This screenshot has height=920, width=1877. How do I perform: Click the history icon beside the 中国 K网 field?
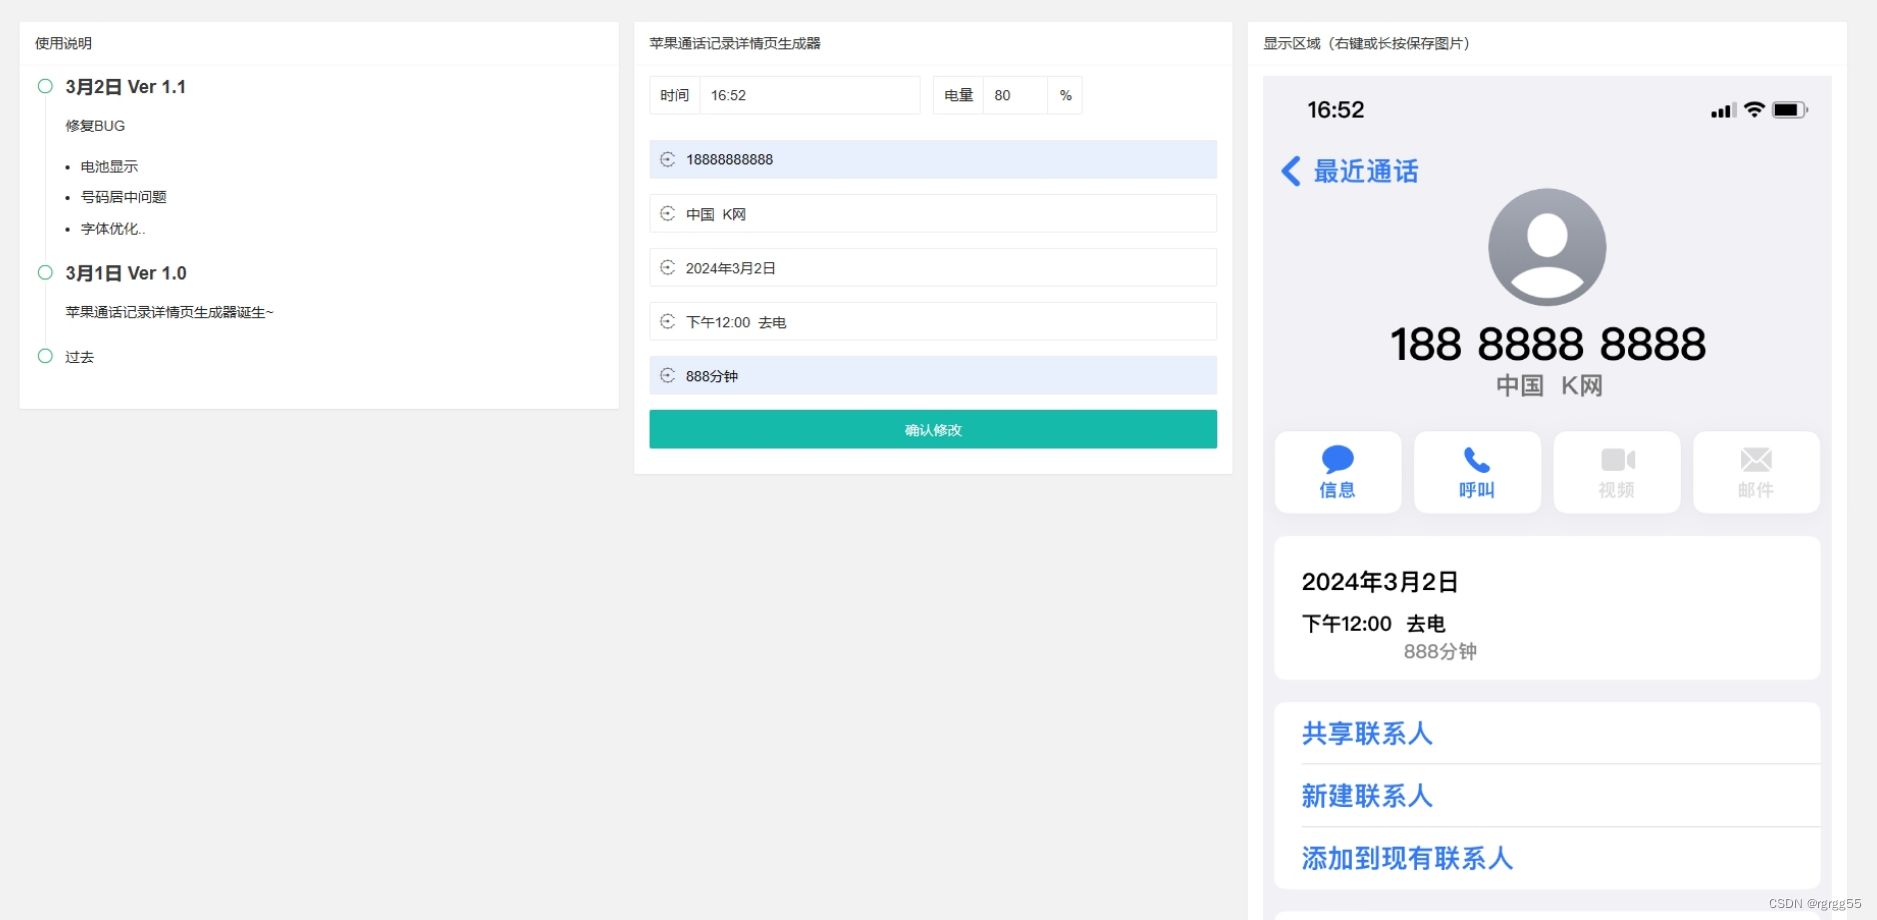coord(667,213)
